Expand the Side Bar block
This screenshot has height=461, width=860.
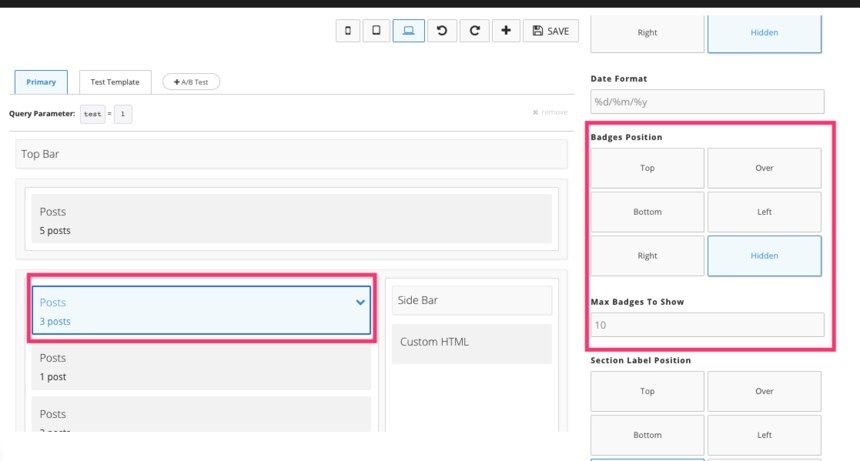pos(471,300)
